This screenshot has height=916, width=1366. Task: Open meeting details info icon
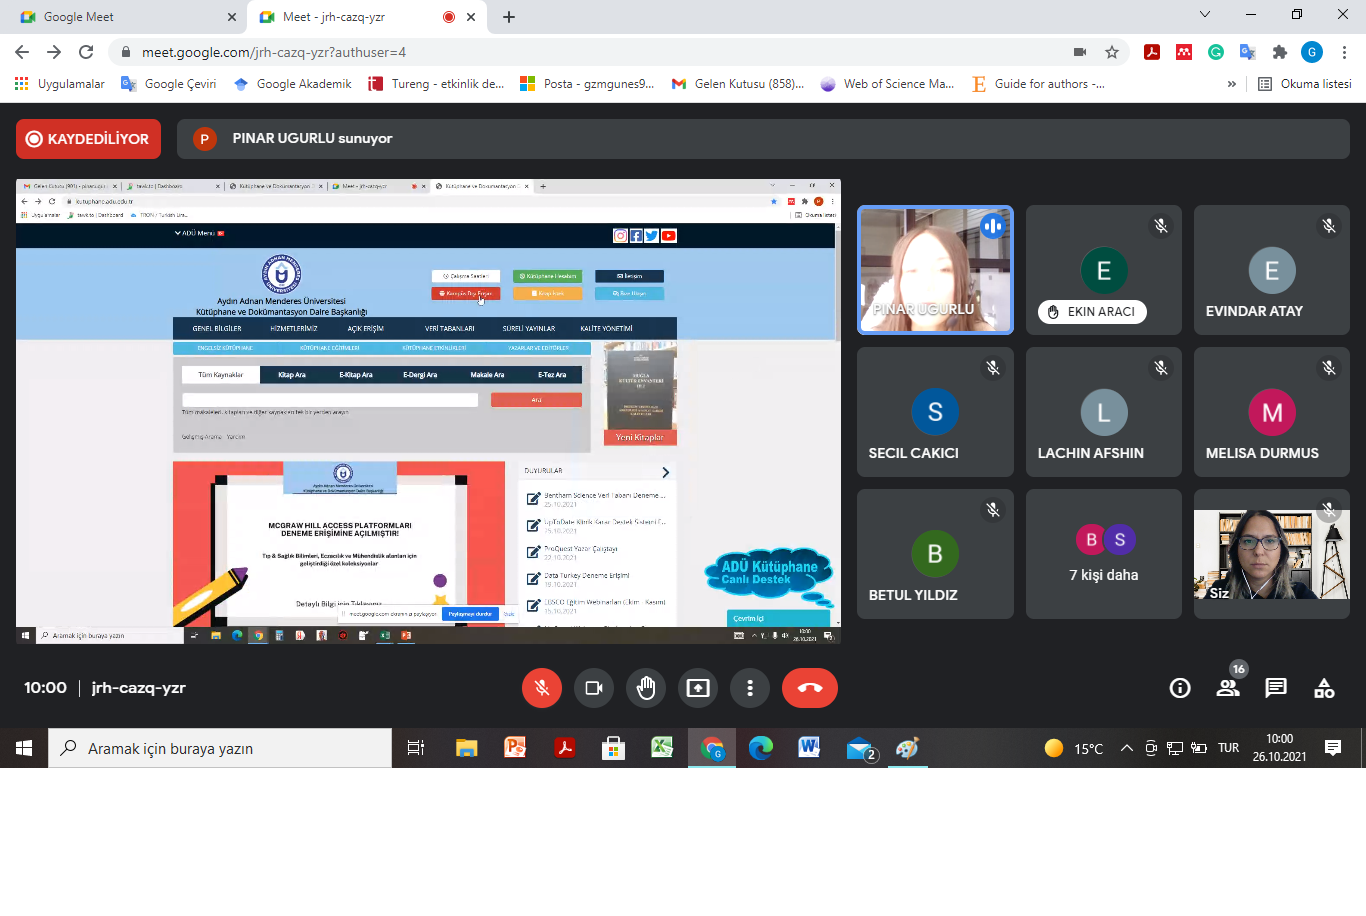tap(1180, 688)
